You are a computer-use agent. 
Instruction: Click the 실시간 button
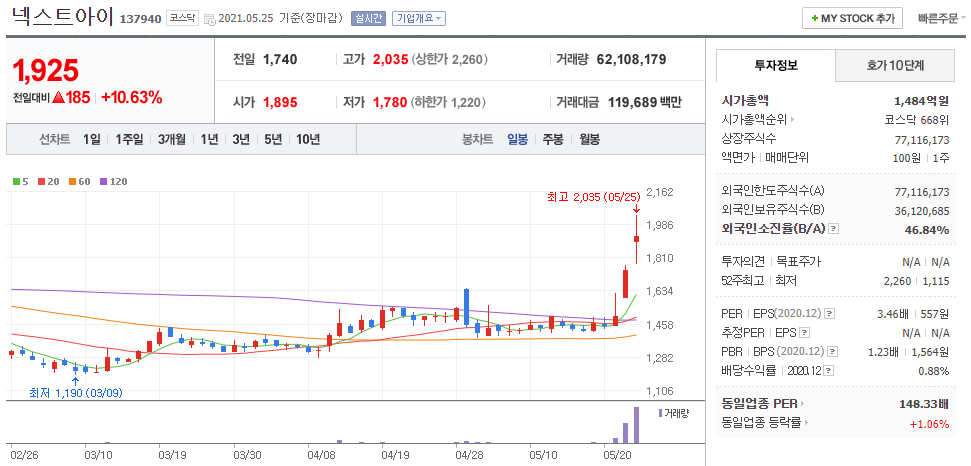tap(368, 19)
